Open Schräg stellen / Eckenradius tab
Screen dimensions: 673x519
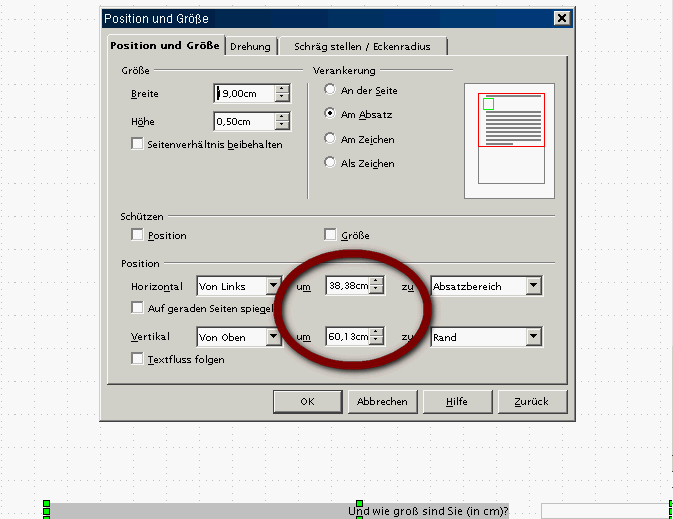pyautogui.click(x=362, y=47)
